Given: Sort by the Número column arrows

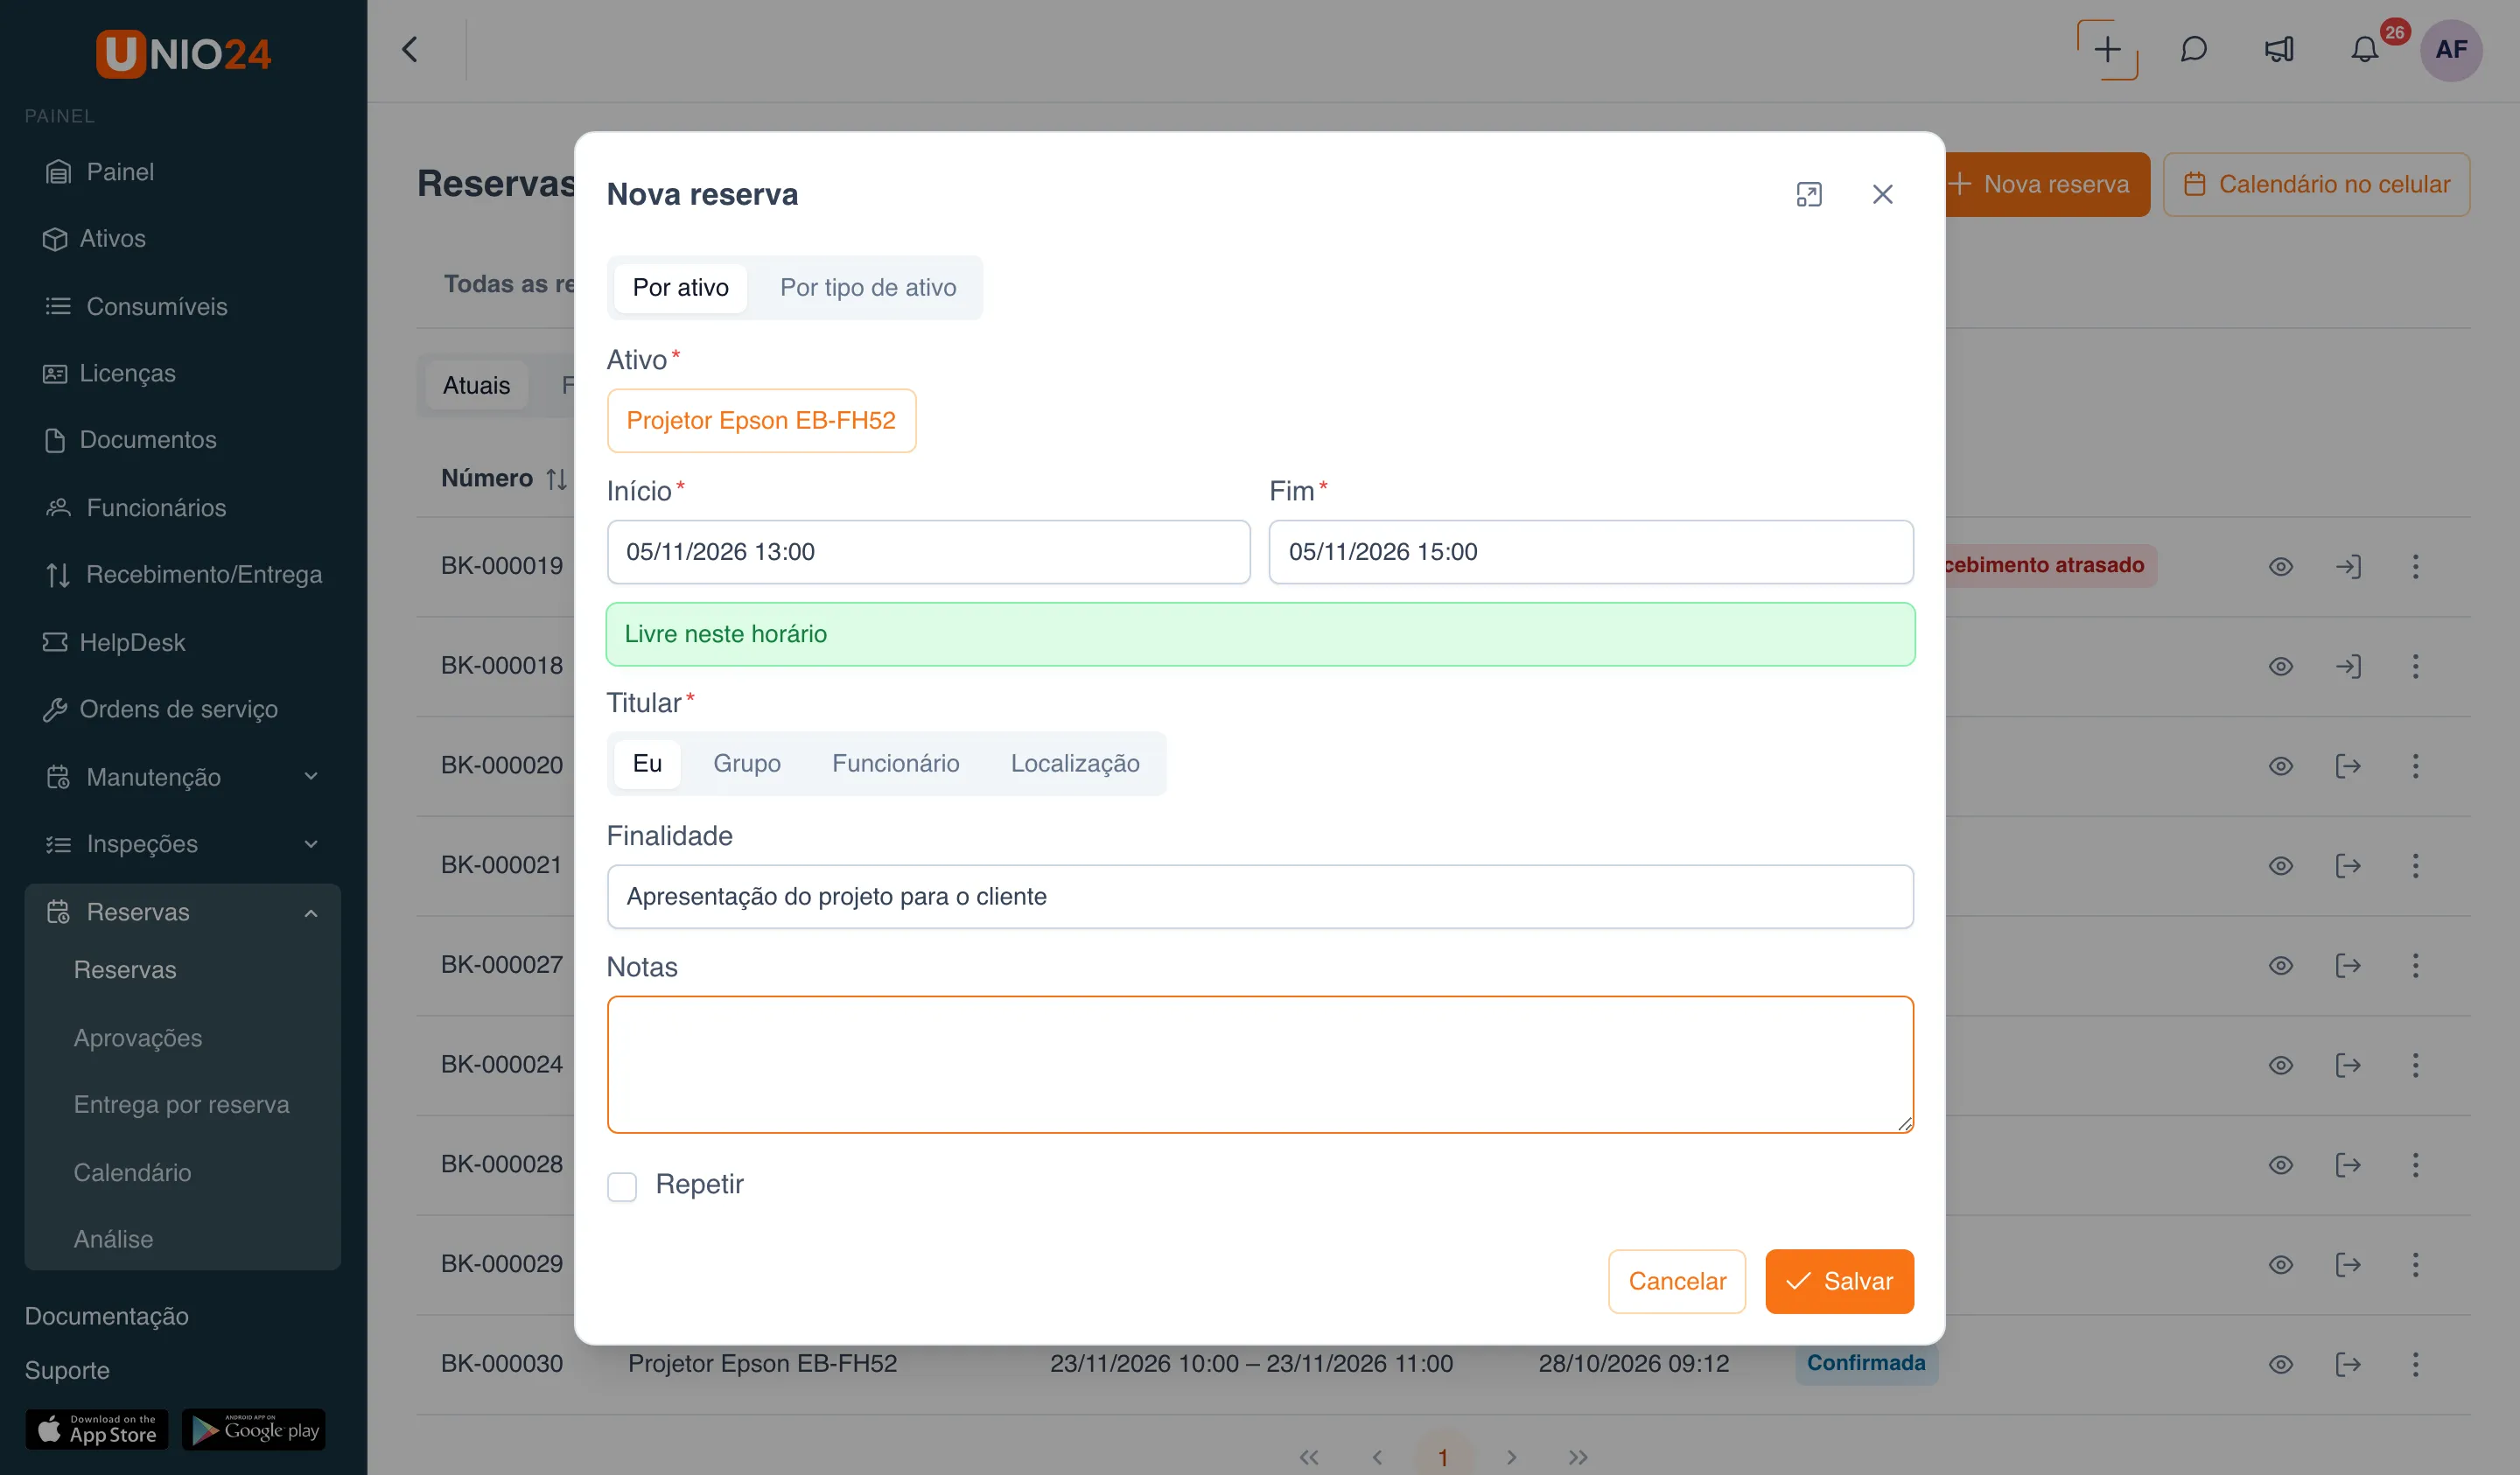Looking at the screenshot, I should coord(557,479).
